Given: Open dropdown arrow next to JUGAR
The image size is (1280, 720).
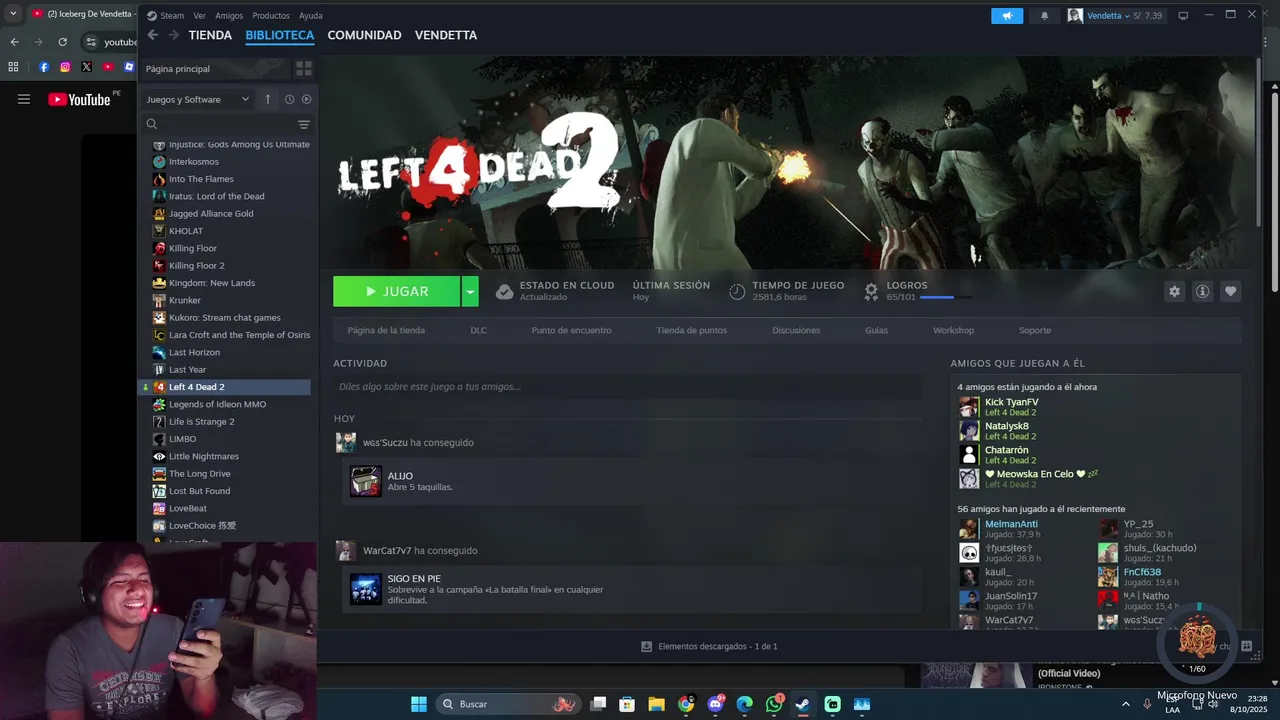Looking at the screenshot, I should click(470, 291).
